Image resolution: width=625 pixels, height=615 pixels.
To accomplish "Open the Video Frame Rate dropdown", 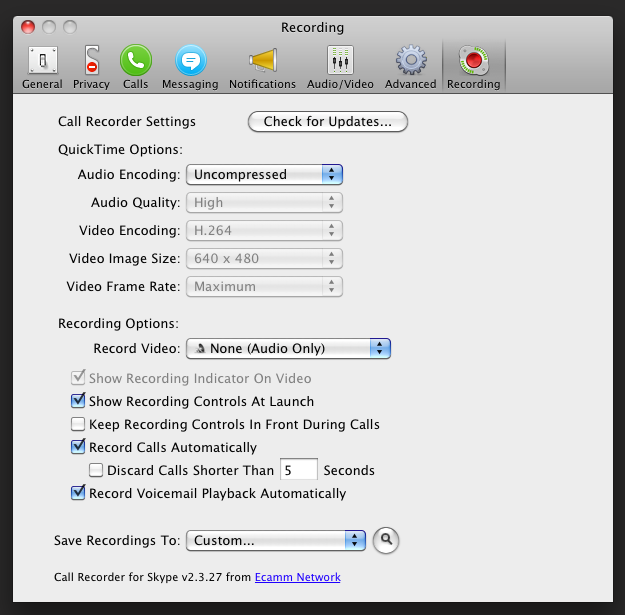I will coord(264,286).
